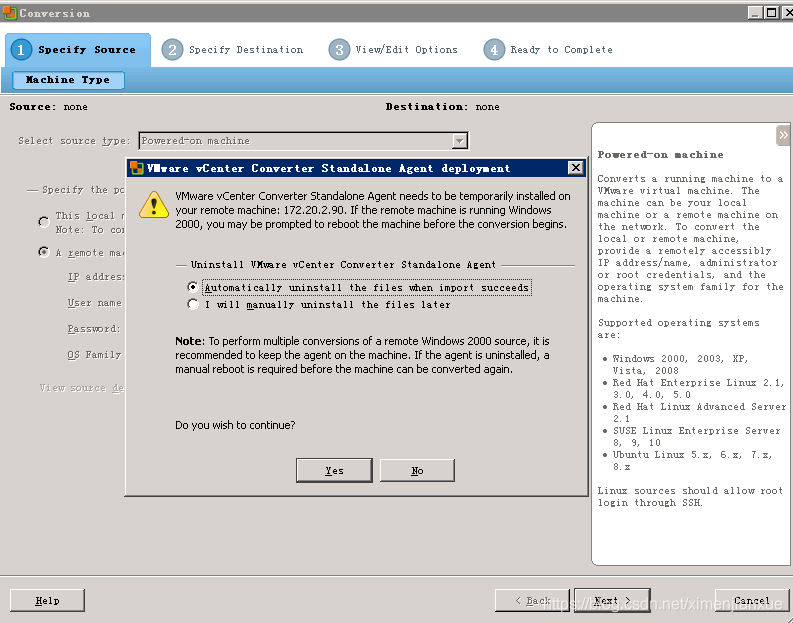Close the Agent deployment dialog
The image size is (793, 623).
[576, 168]
